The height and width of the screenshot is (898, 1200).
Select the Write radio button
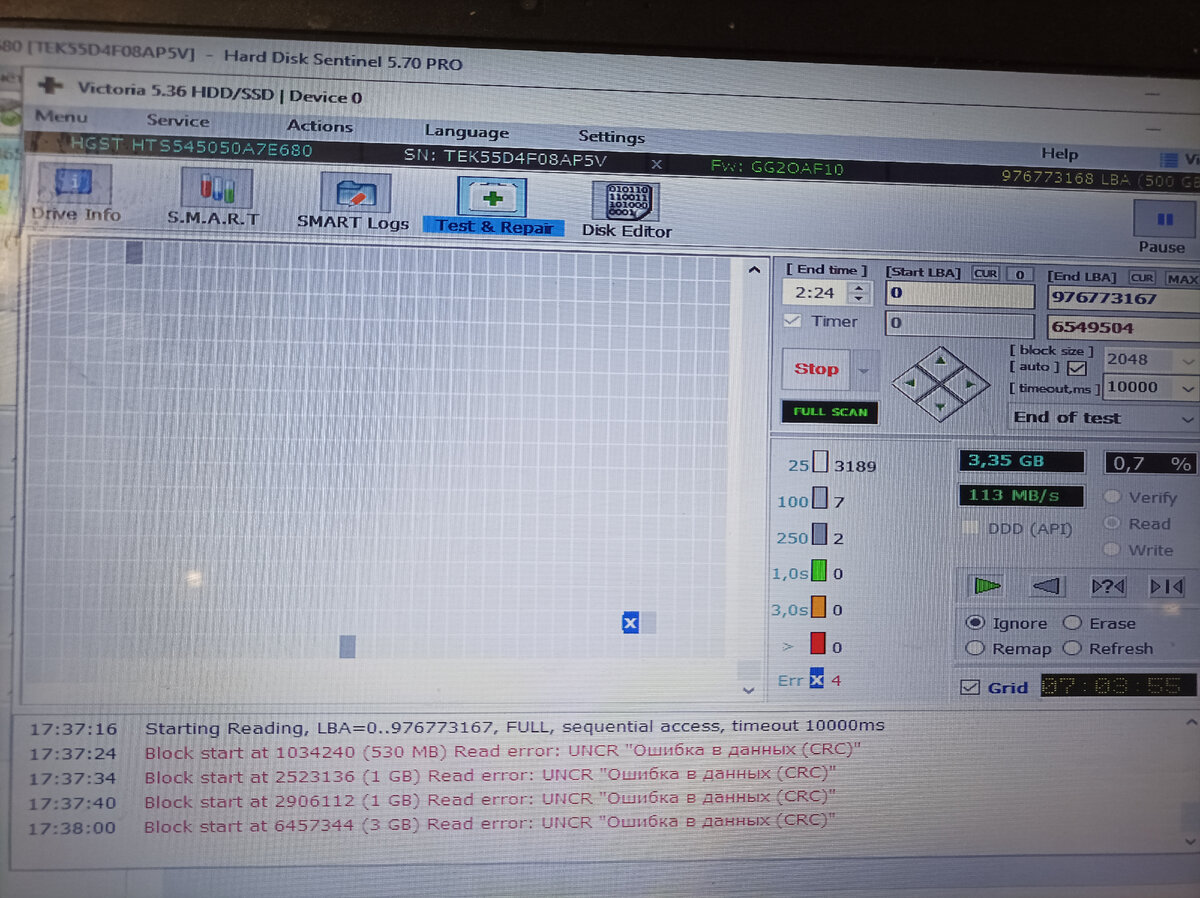click(x=1111, y=549)
